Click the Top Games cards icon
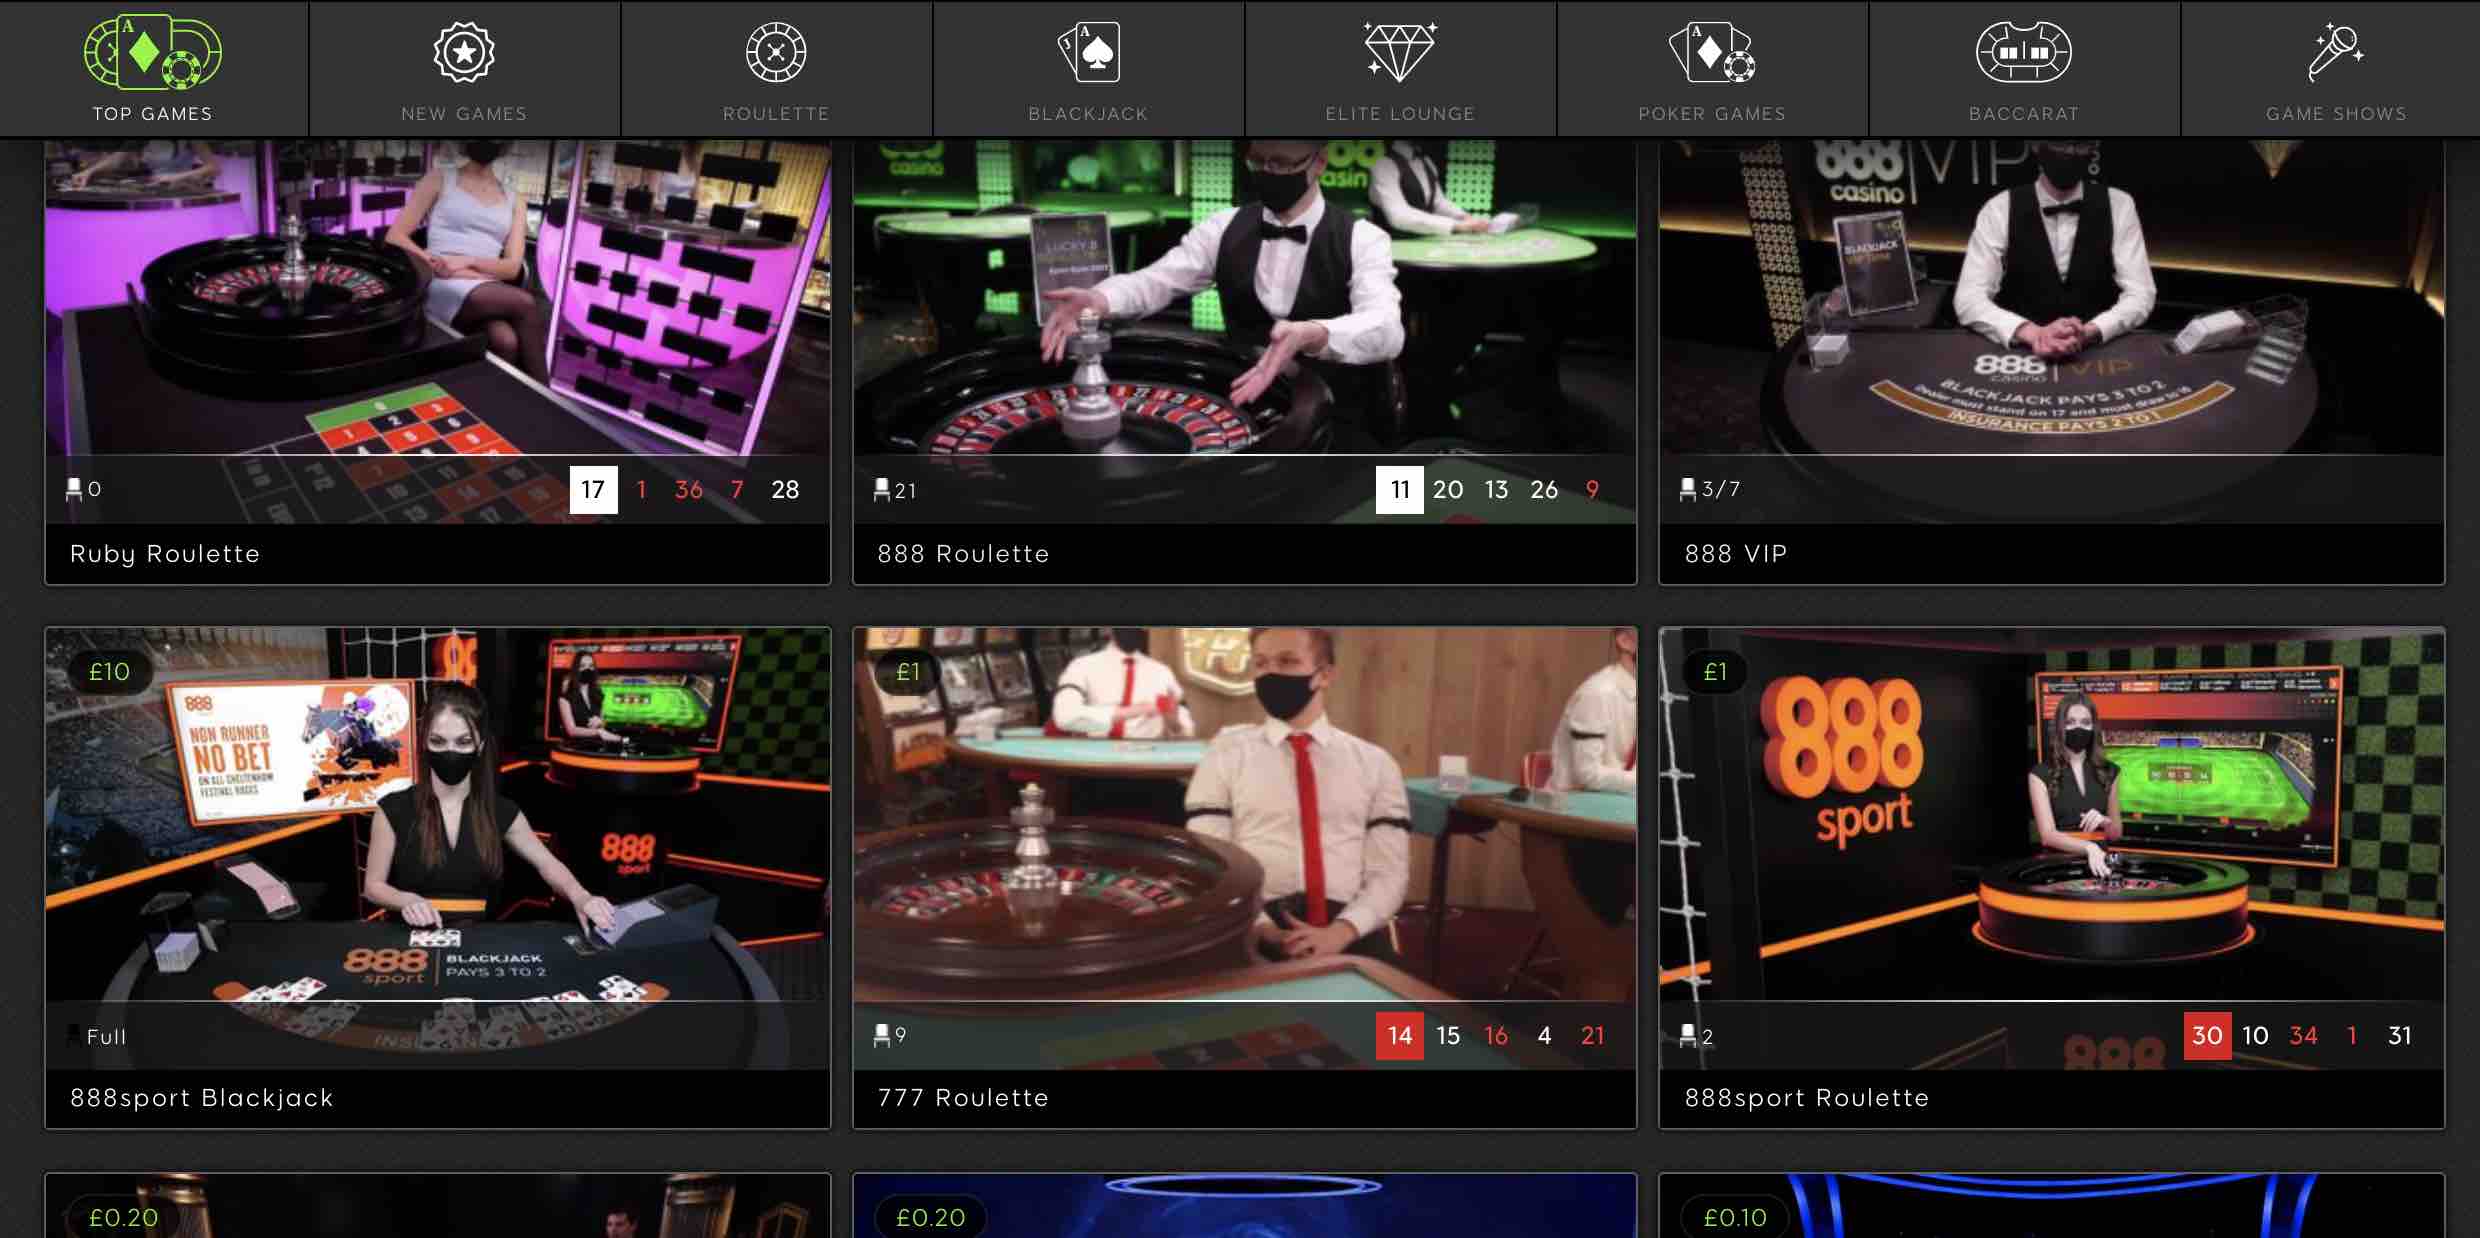 153,52
